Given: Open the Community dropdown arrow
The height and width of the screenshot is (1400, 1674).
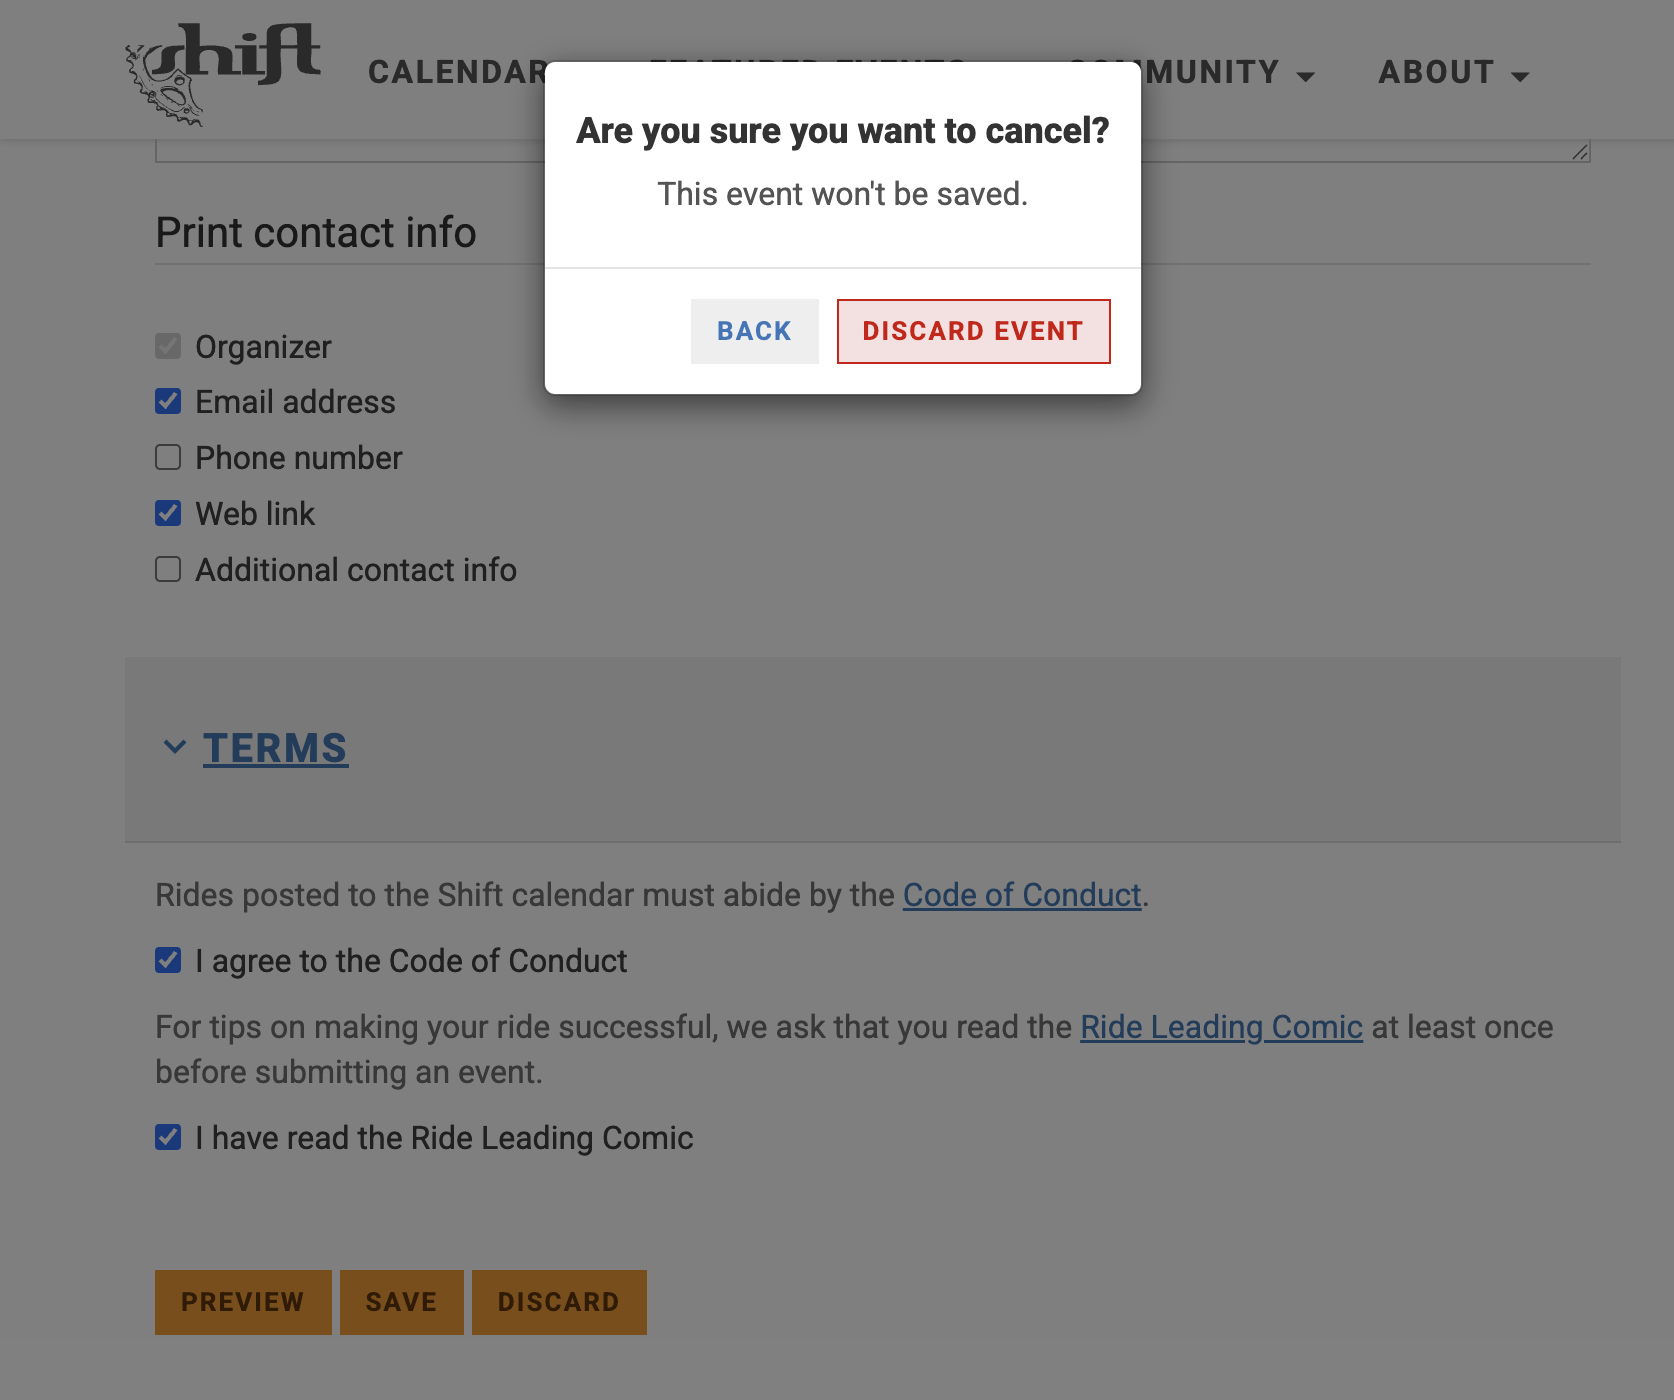Looking at the screenshot, I should coord(1305,76).
